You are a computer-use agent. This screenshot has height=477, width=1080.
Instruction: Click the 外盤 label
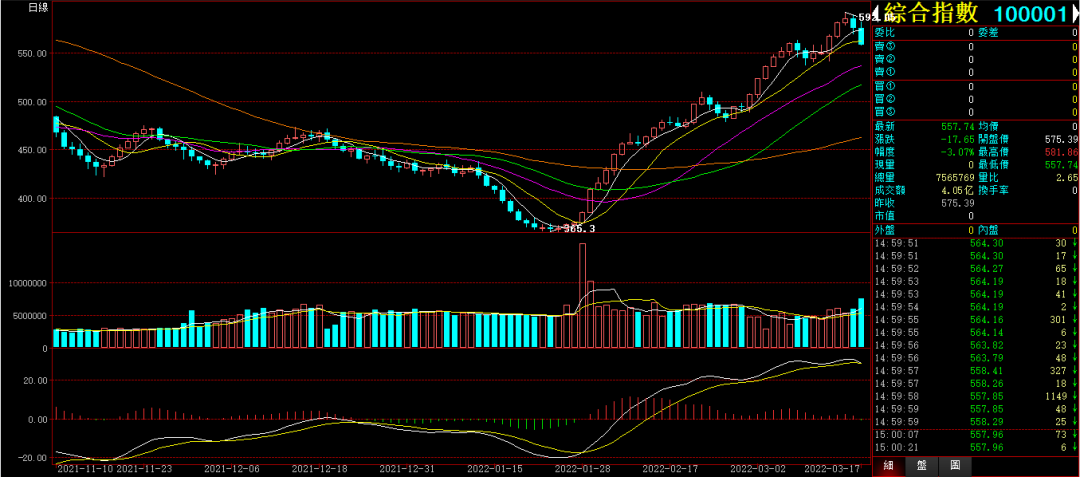tap(884, 231)
